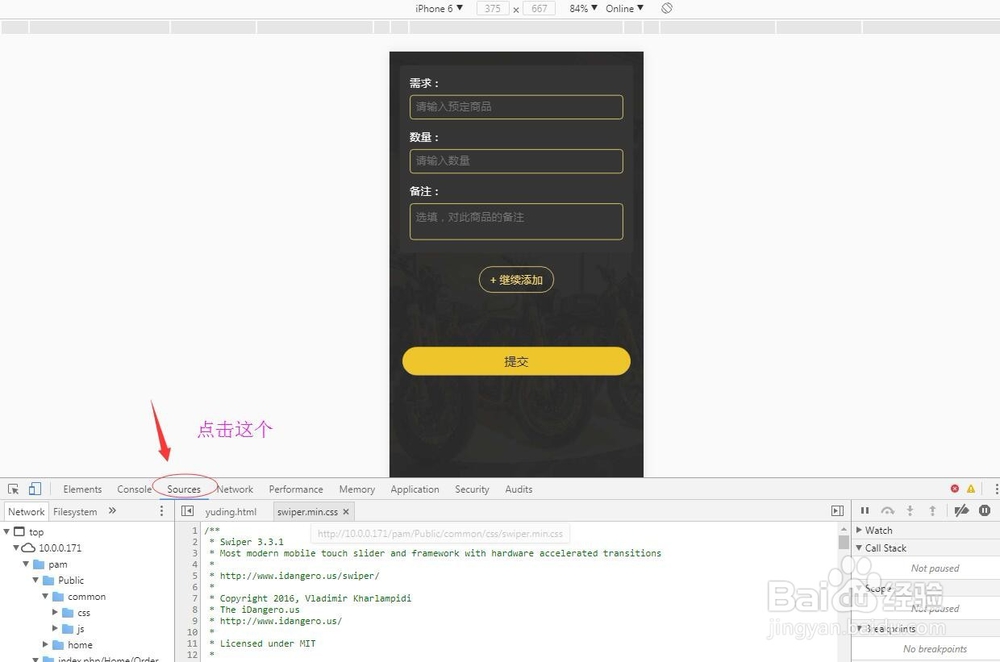Click the device height 667 field

click(539, 8)
